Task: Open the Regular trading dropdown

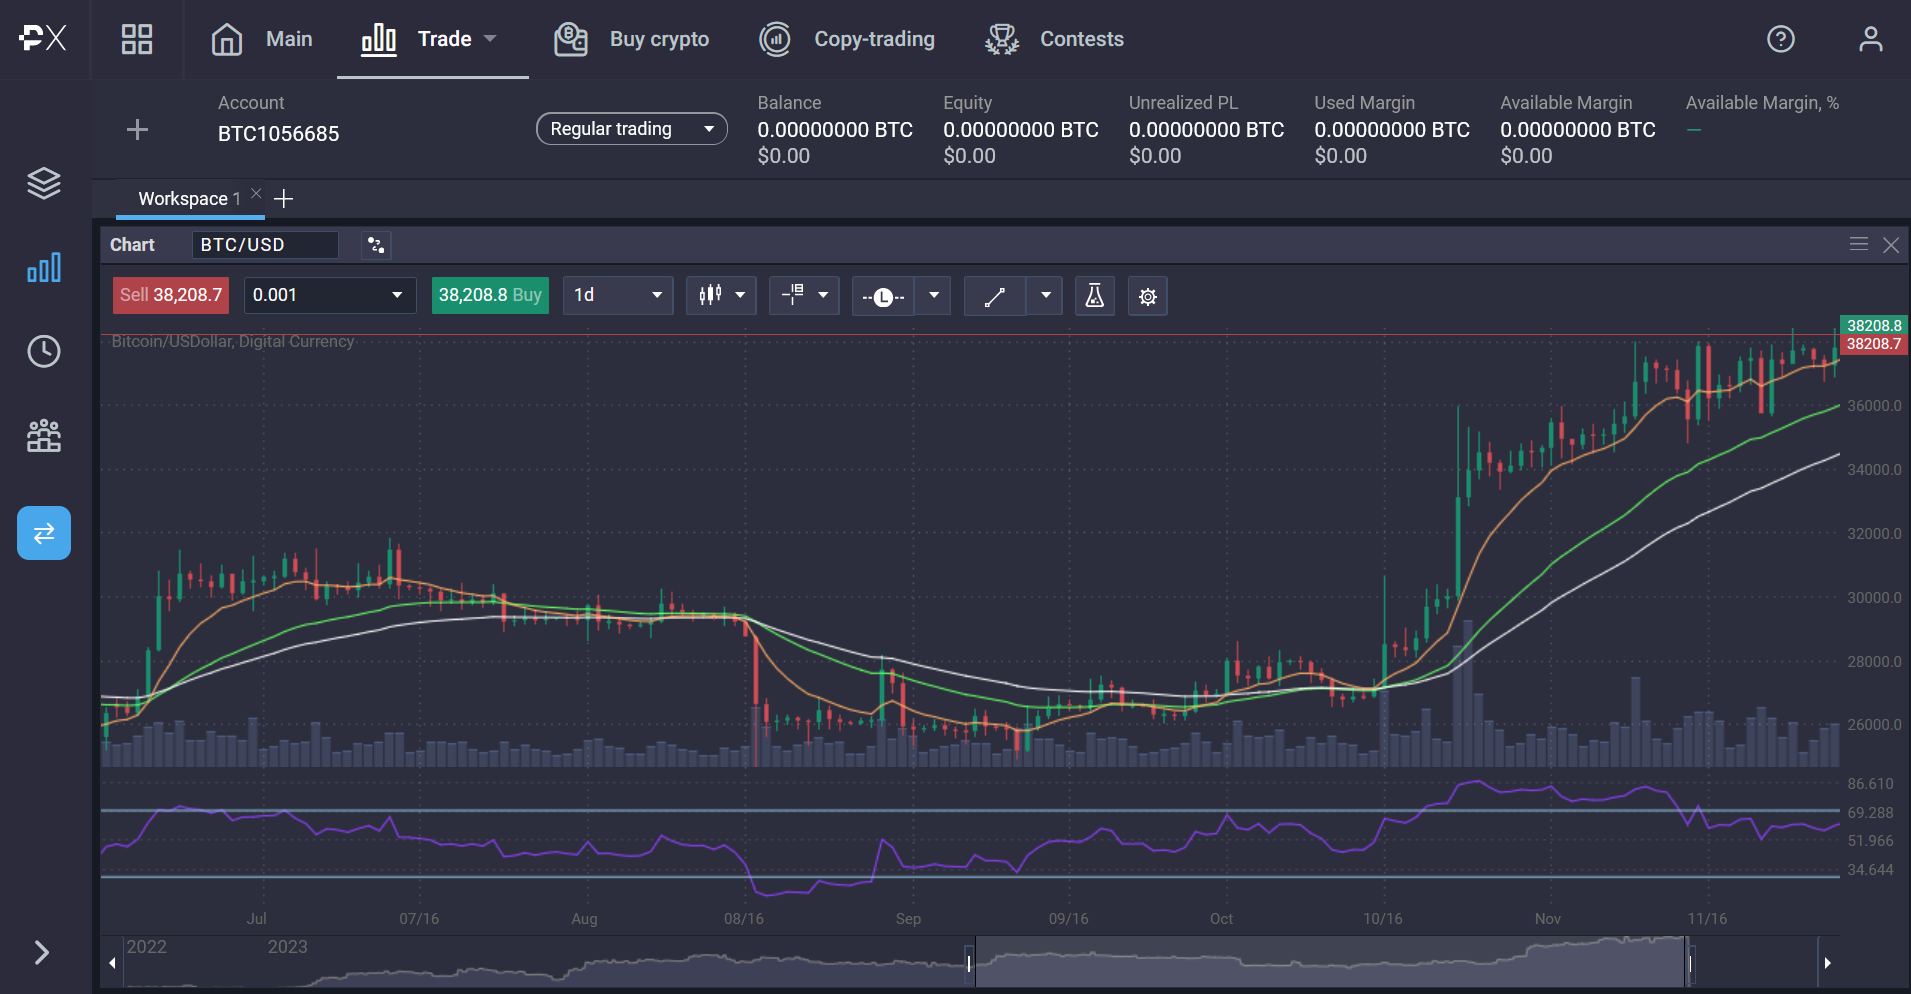Action: pos(632,129)
